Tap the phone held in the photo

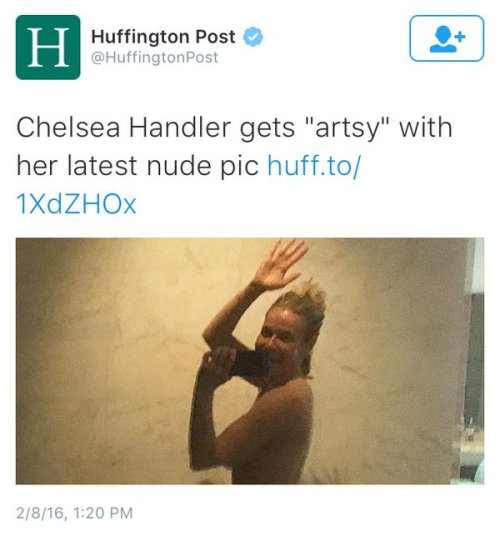251,364
